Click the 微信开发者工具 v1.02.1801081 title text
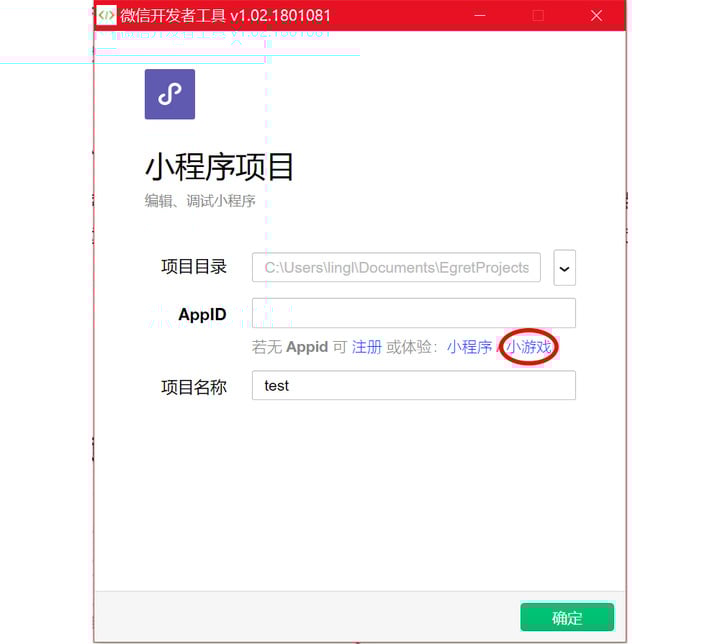This screenshot has width=720, height=644. coord(225,16)
